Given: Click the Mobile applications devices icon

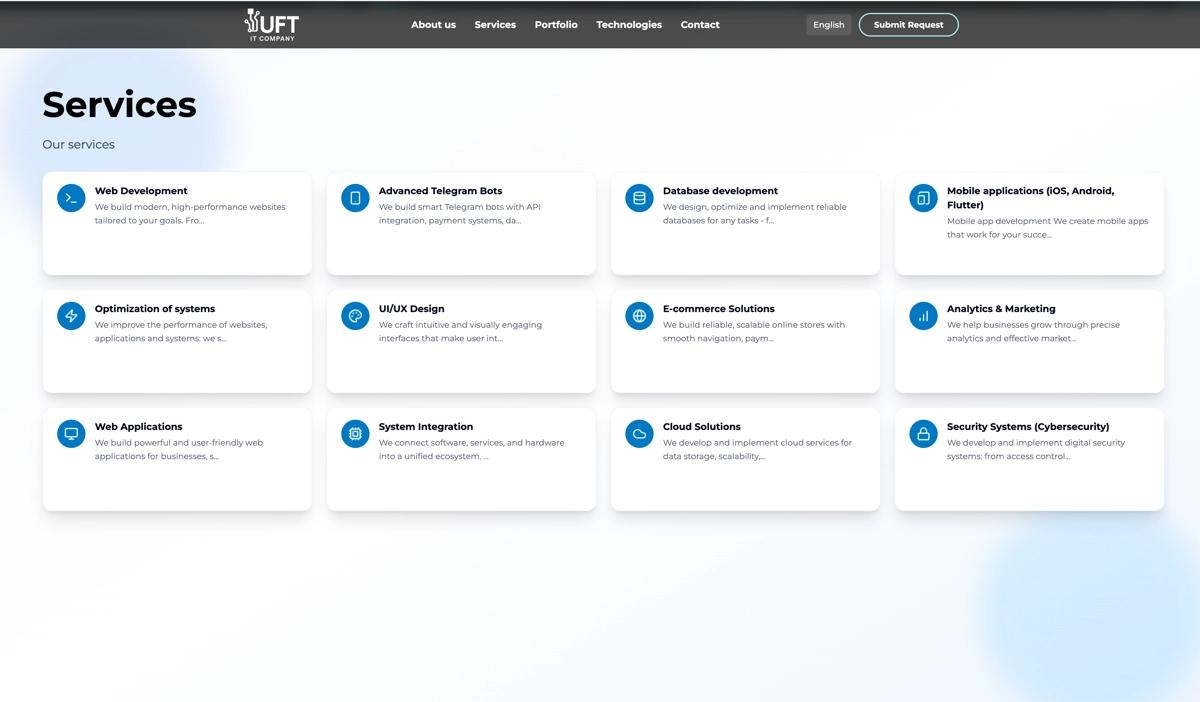Looking at the screenshot, I should click(923, 198).
